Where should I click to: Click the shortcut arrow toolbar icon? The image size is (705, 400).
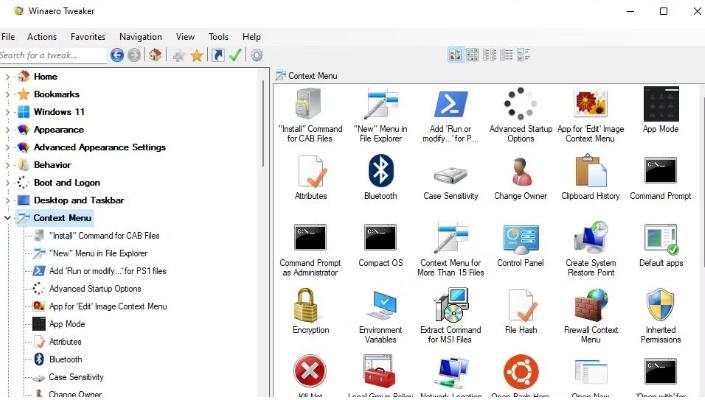coord(218,55)
